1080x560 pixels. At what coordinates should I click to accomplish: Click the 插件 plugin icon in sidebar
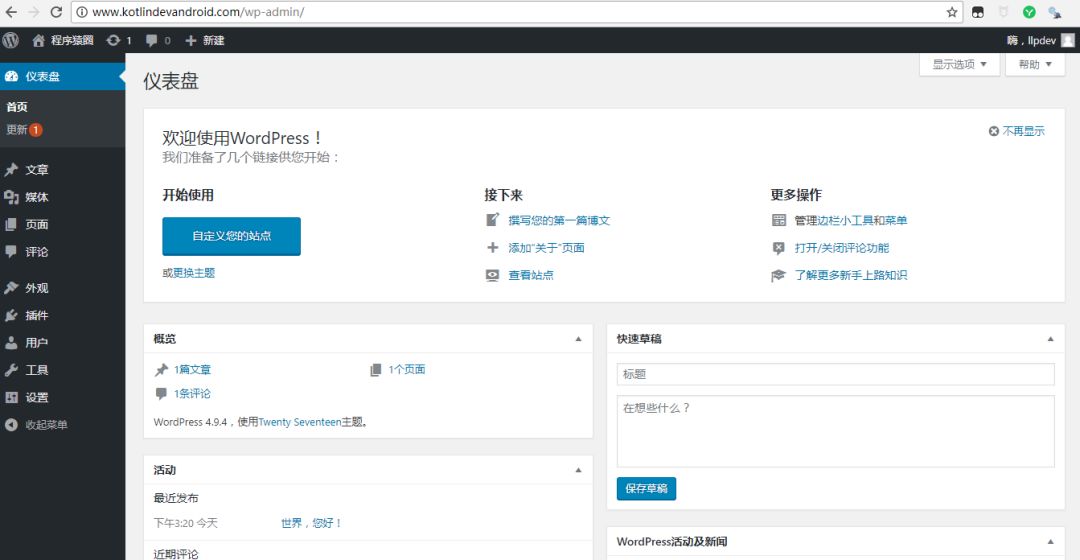(x=11, y=315)
